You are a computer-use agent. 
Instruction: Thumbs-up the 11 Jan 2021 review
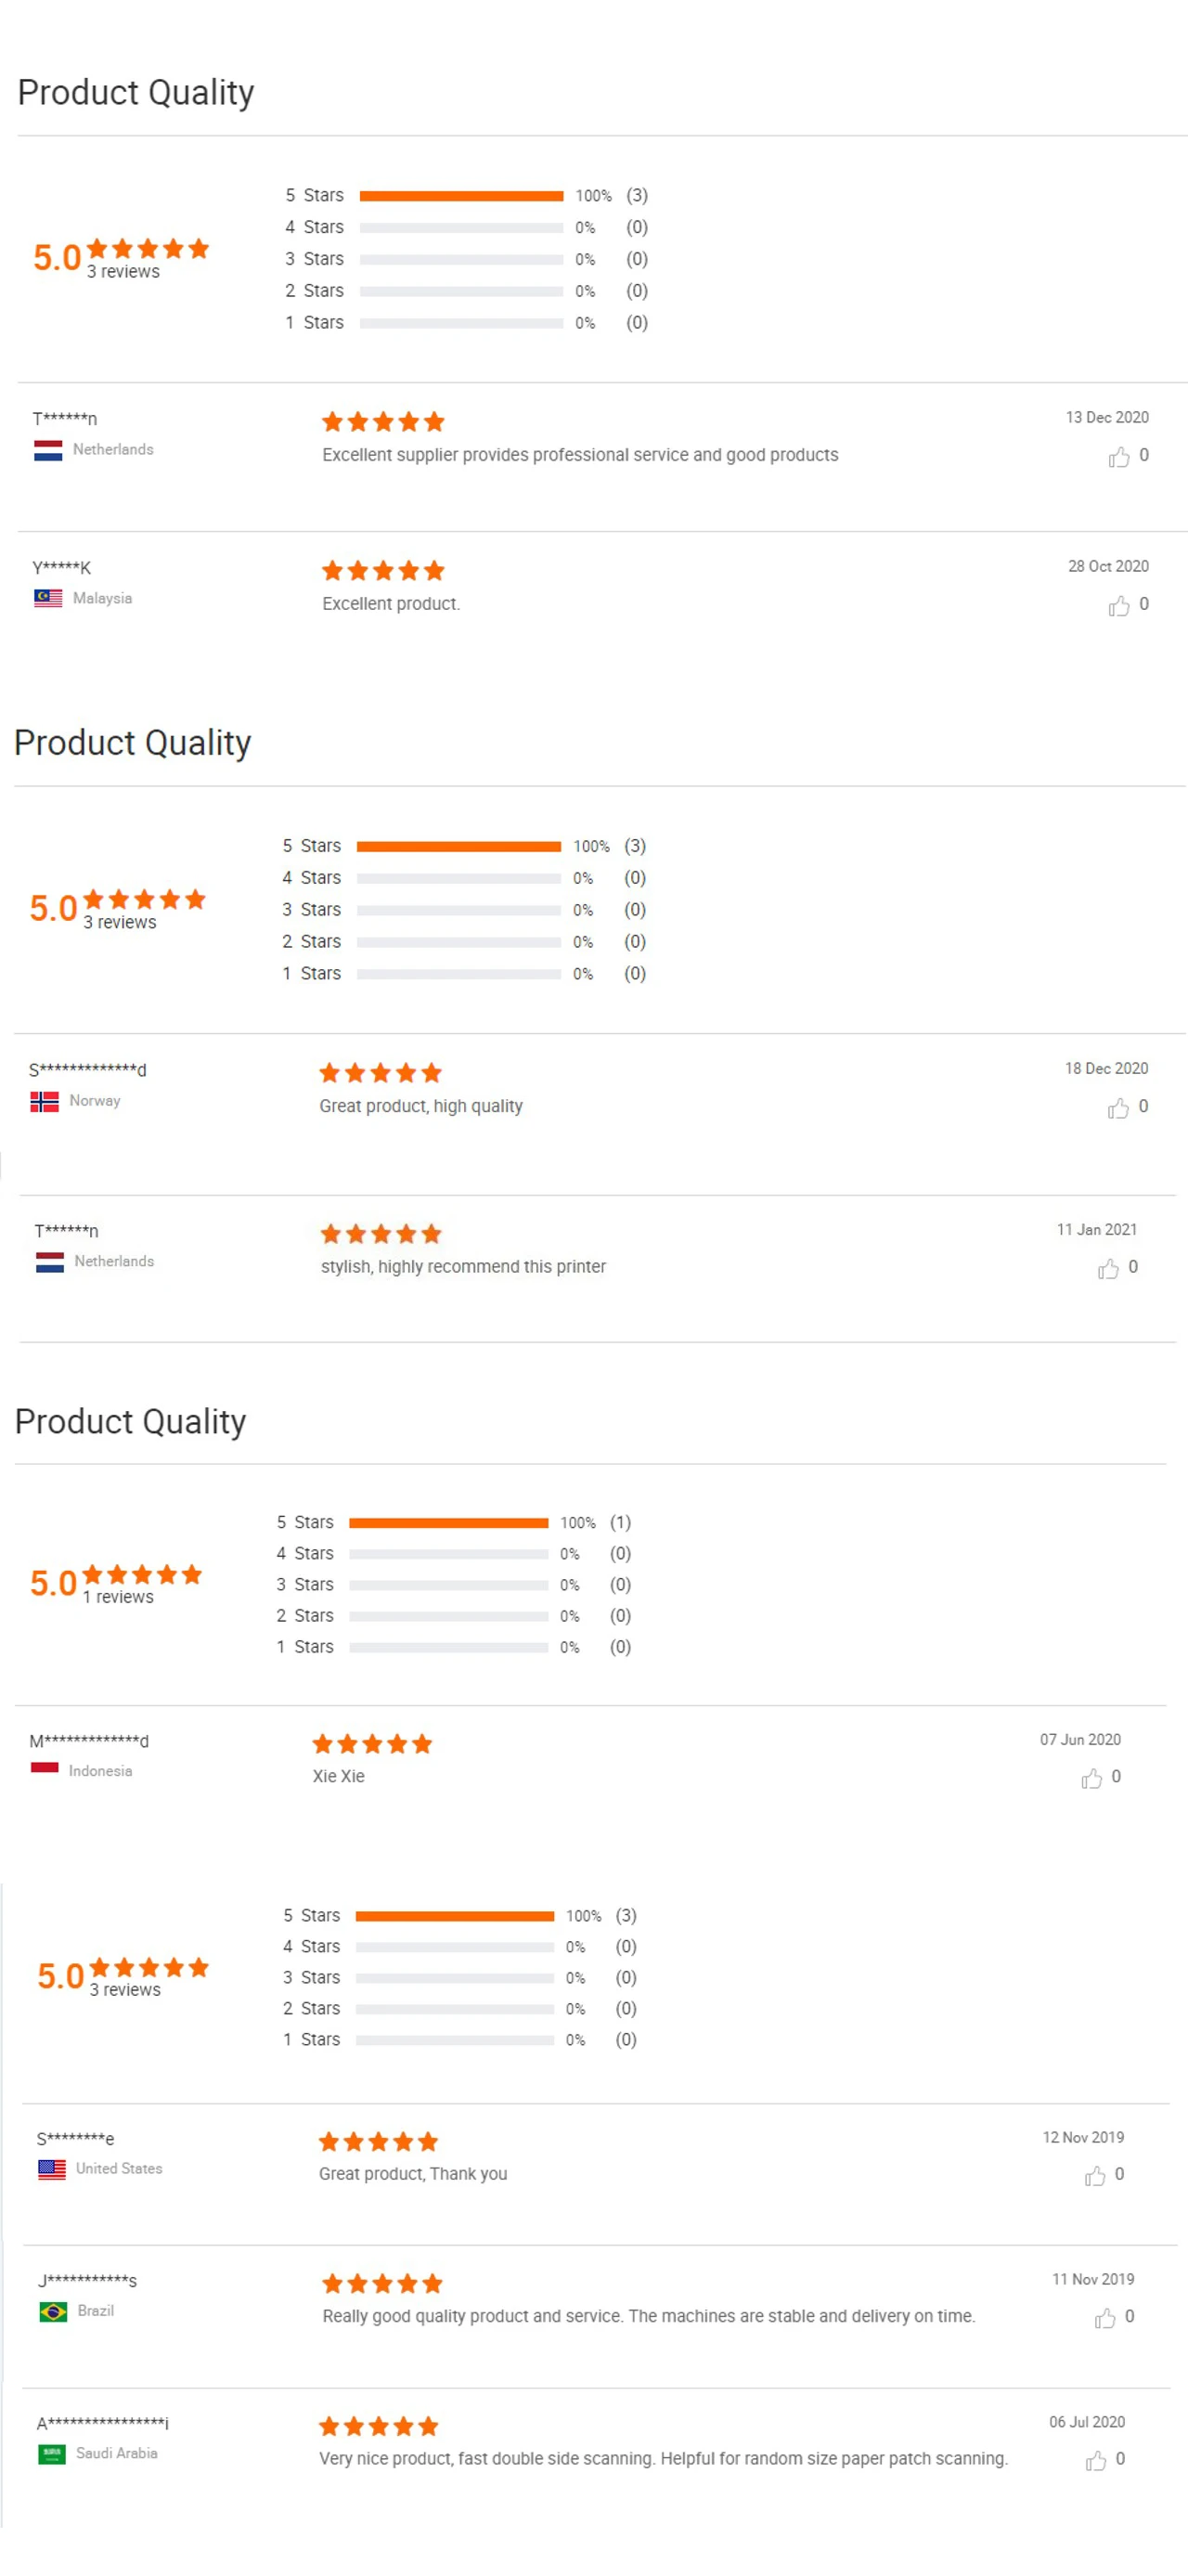1107,1268
